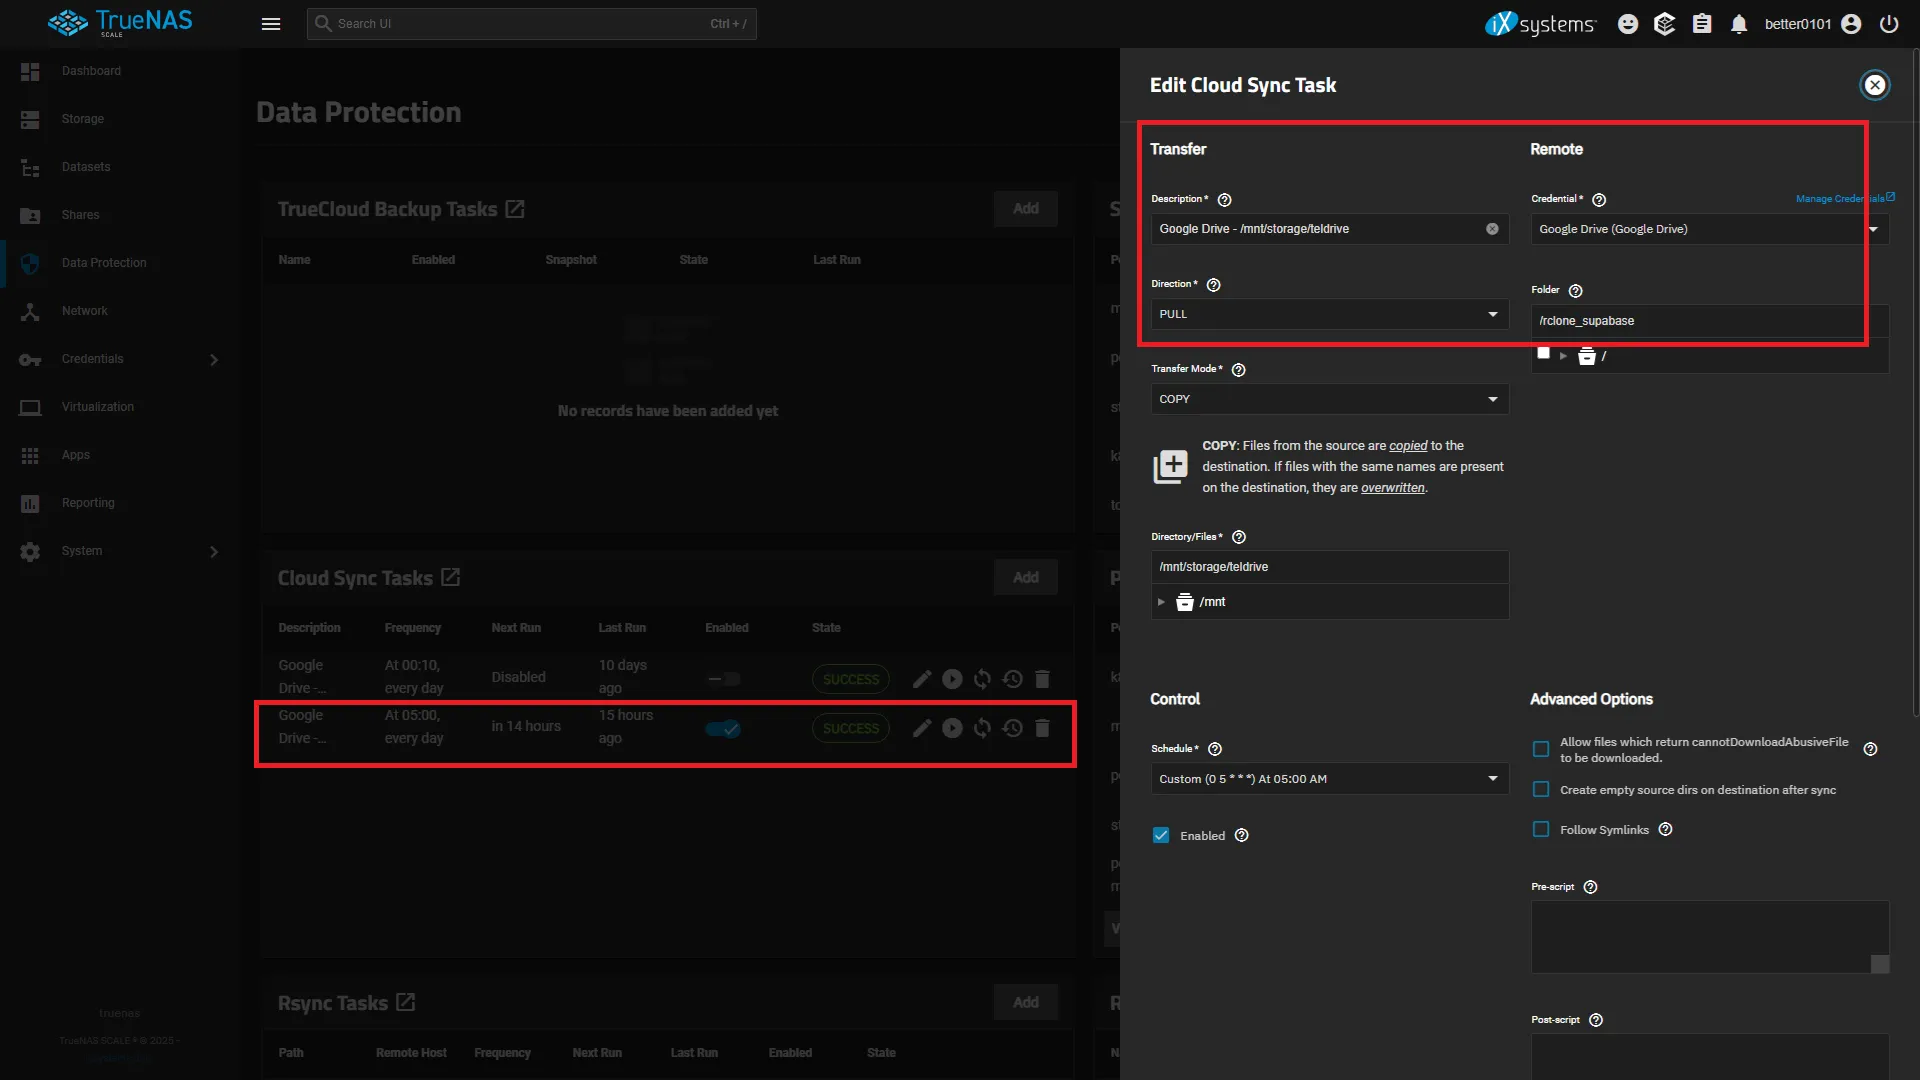Run the enabled Google Drive sync task now
1920x1080 pixels.
tap(952, 728)
